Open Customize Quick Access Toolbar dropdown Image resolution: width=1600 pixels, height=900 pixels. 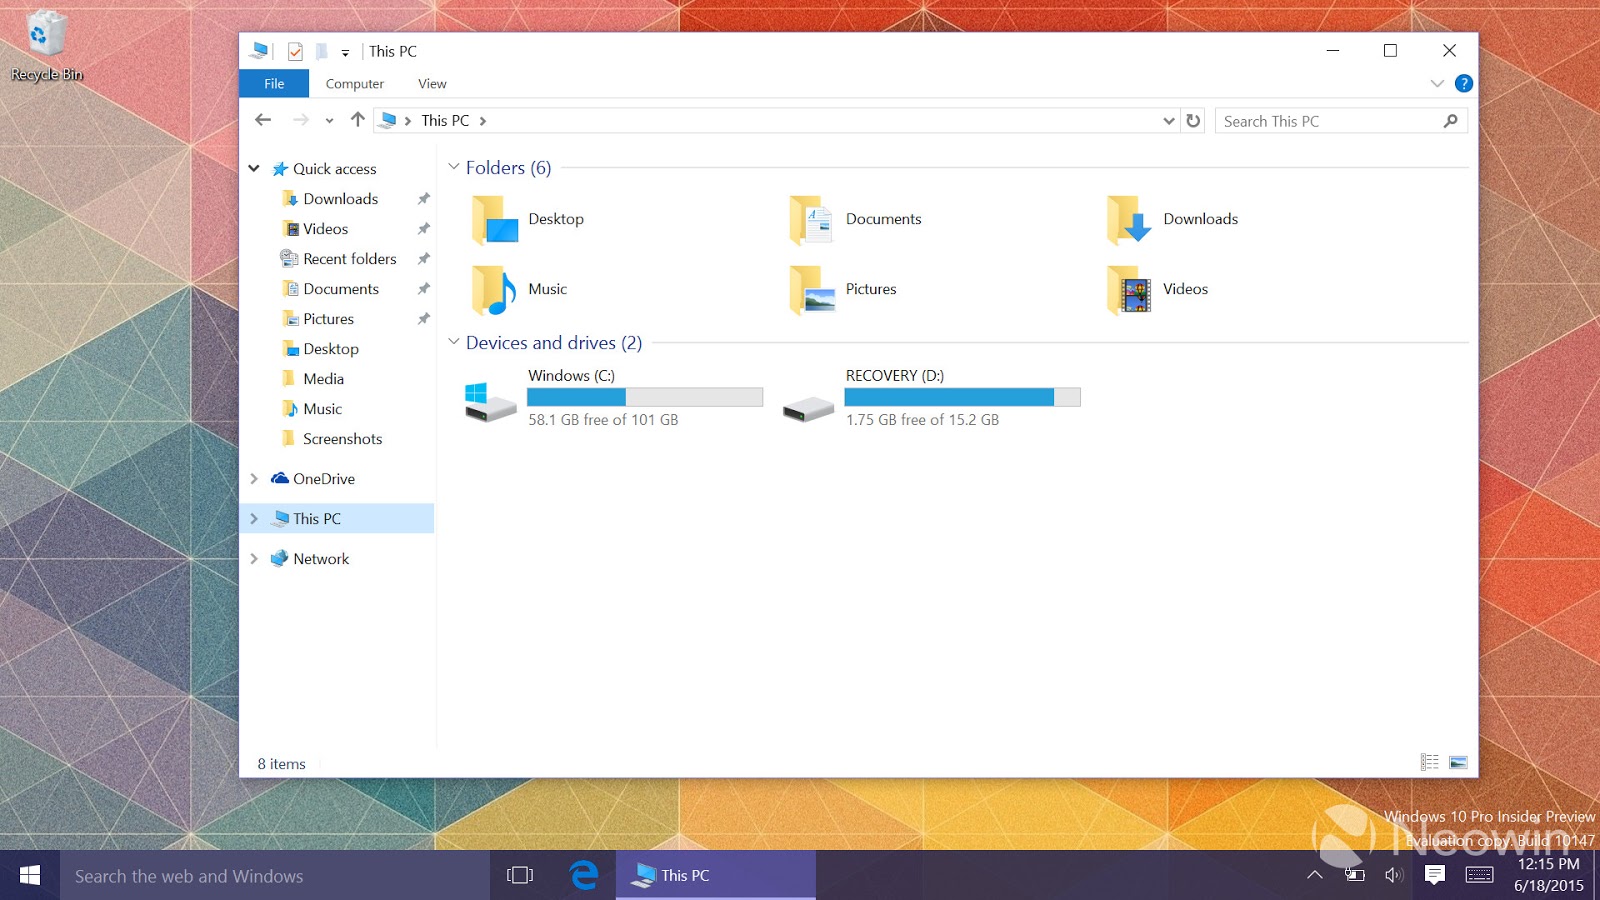pyautogui.click(x=345, y=53)
